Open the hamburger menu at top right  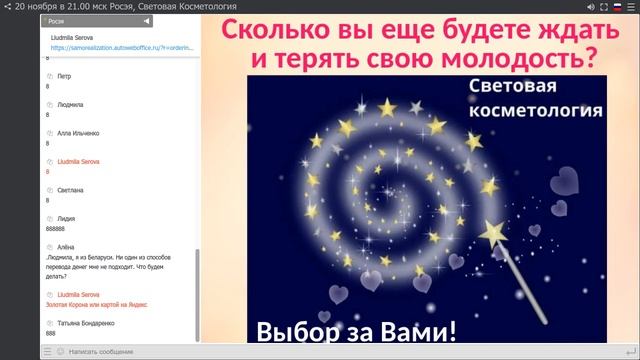631,7
